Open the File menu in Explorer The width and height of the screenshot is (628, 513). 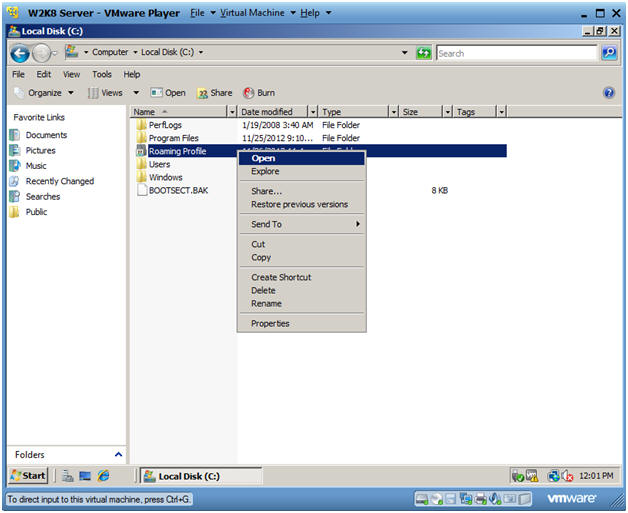(x=18, y=74)
